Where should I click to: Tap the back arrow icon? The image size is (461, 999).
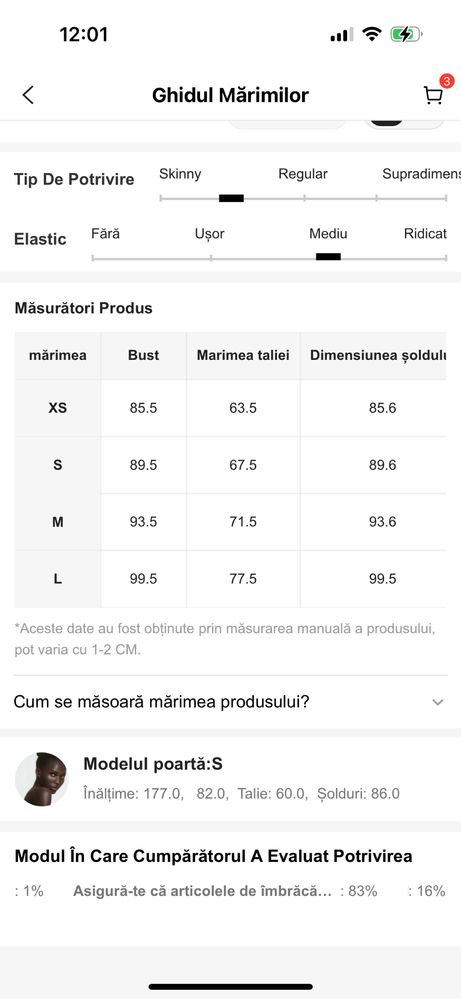tap(27, 95)
